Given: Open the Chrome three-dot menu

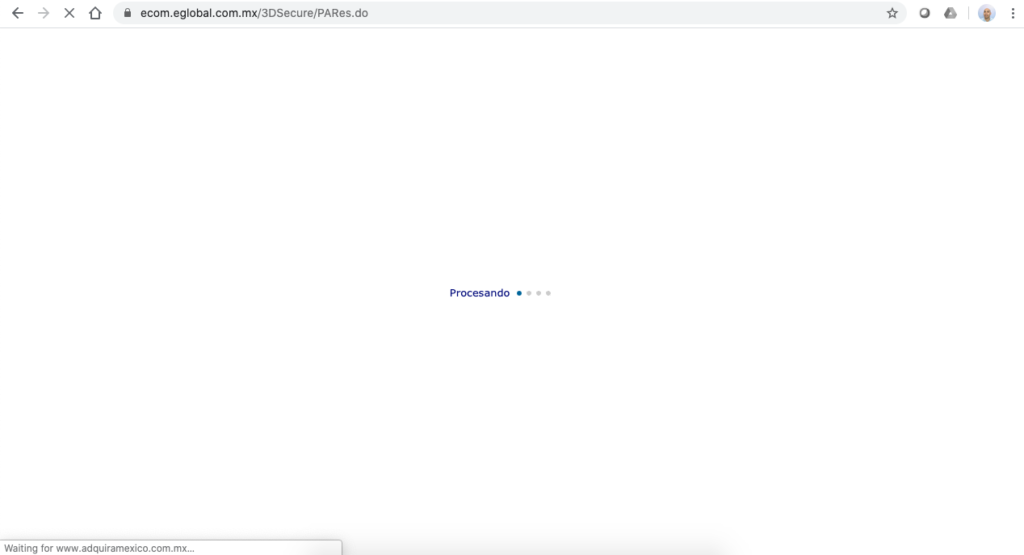Looking at the screenshot, I should point(1013,13).
